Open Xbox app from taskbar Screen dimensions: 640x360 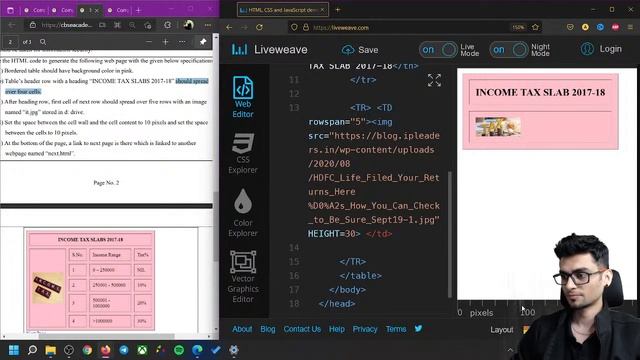(142, 350)
